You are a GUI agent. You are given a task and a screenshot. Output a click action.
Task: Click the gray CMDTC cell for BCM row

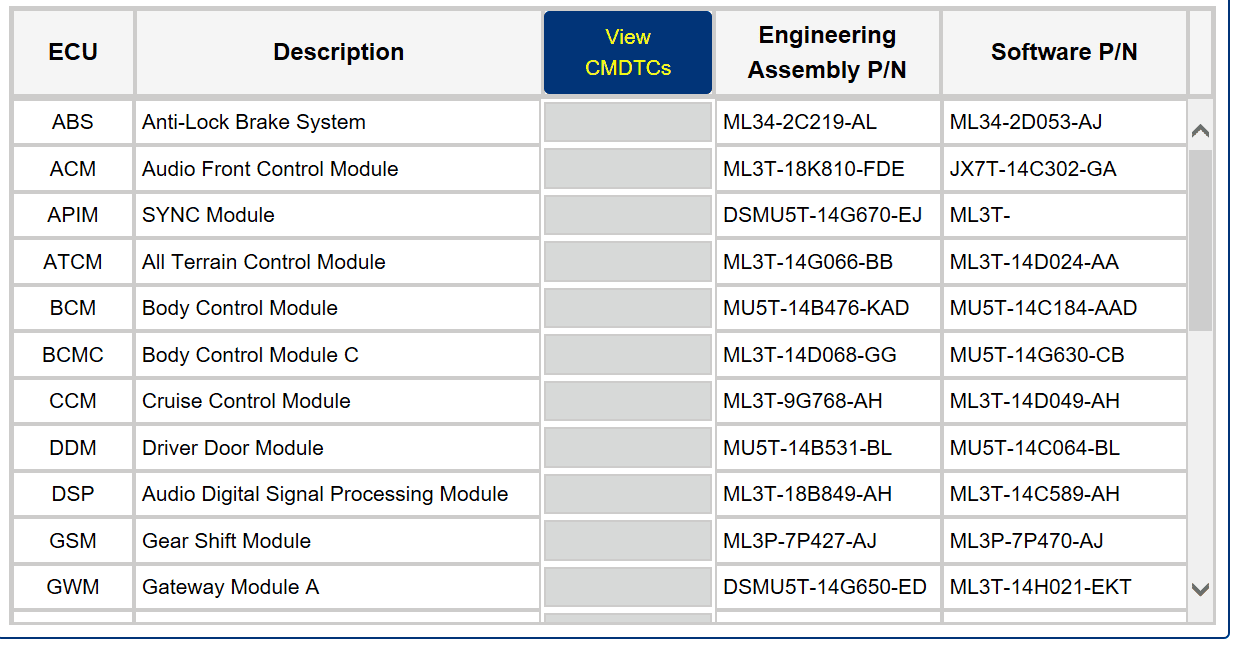click(627, 308)
